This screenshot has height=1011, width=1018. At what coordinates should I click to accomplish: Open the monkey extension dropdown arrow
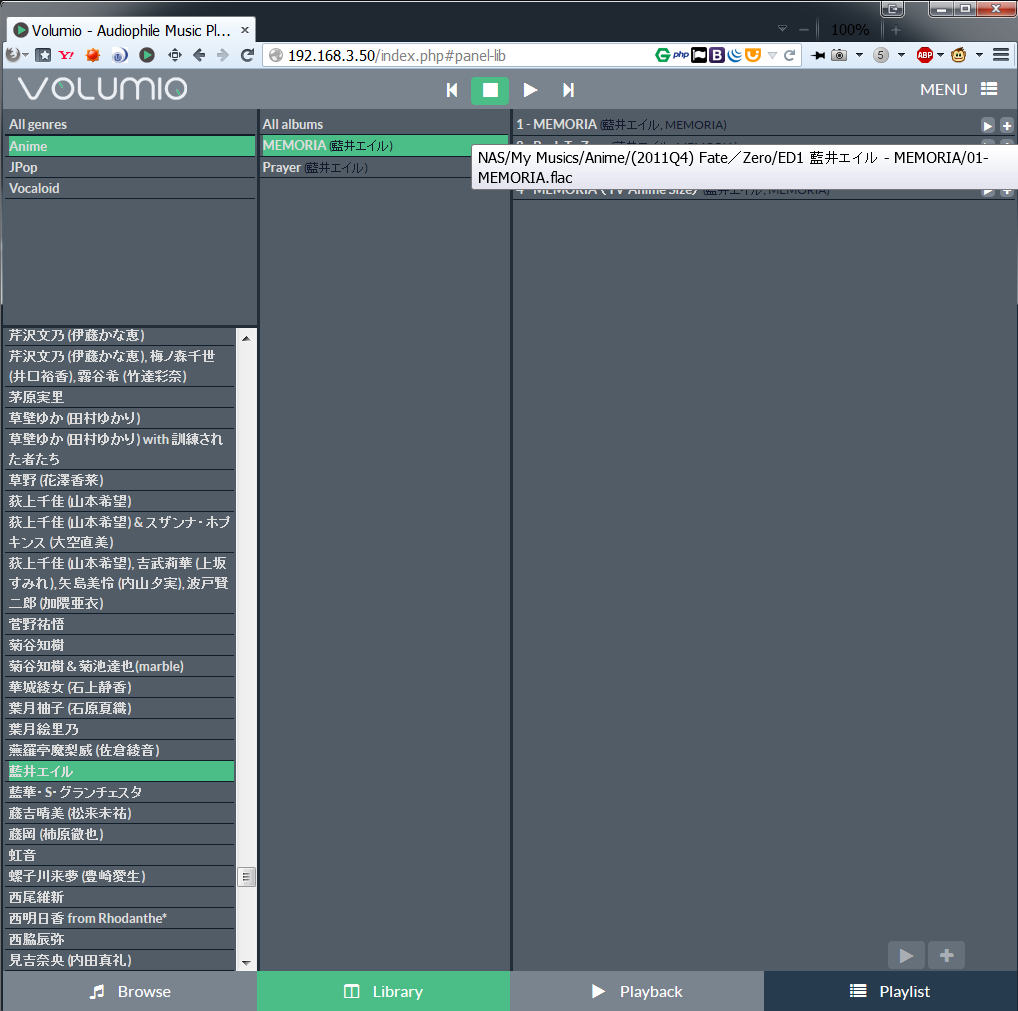[979, 55]
